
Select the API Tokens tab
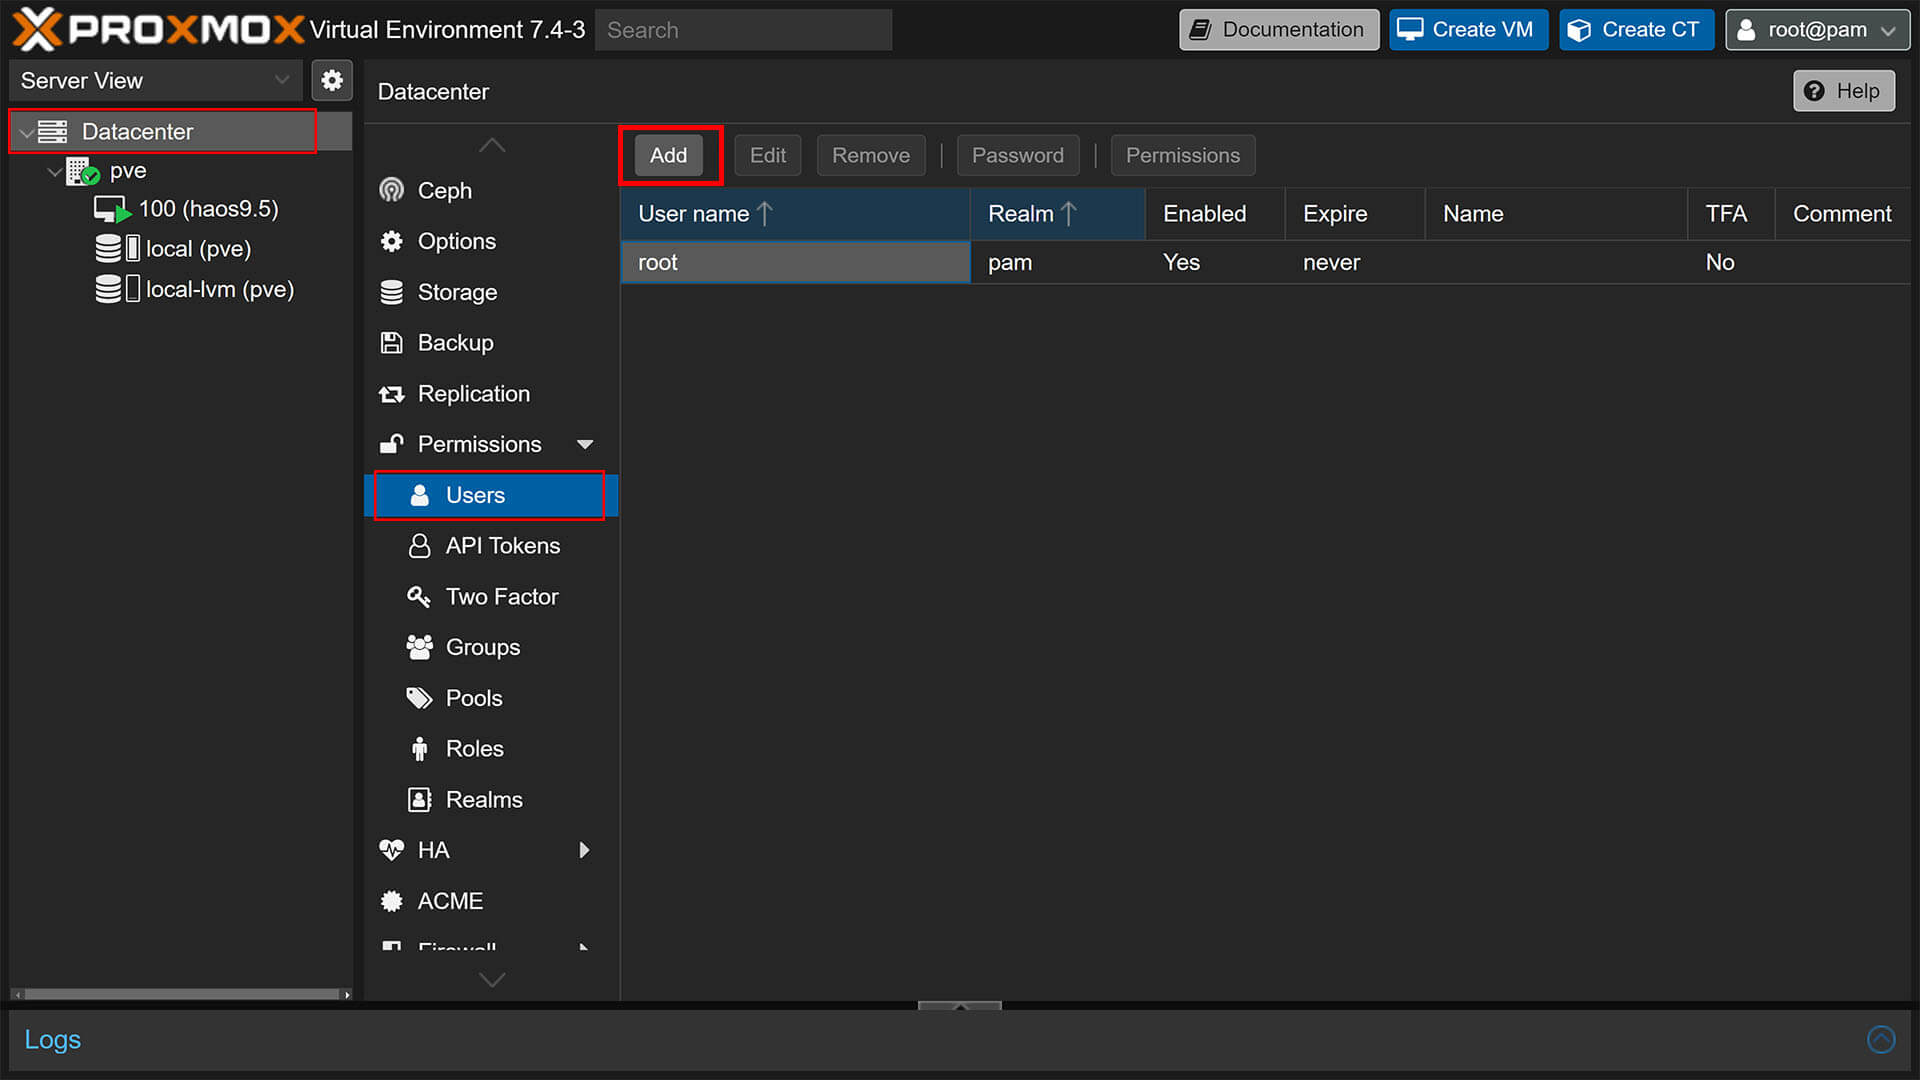tap(503, 546)
